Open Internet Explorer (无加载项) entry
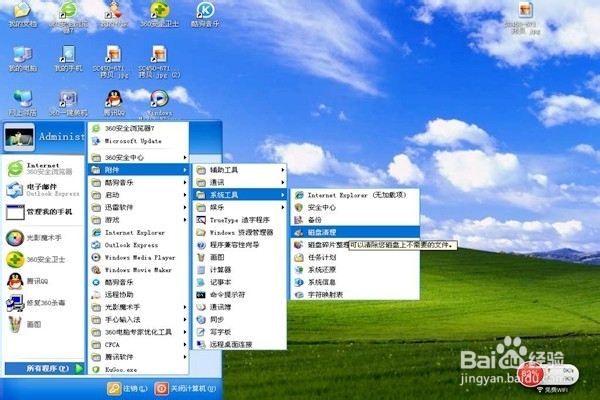Screen dimensions: 600x400 pos(355,195)
